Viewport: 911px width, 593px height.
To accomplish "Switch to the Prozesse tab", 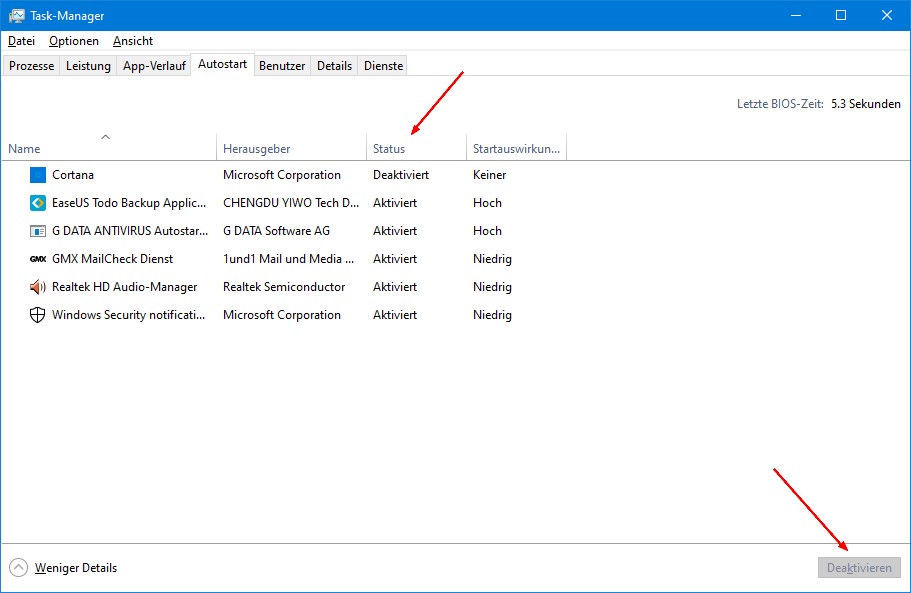I will coord(31,66).
